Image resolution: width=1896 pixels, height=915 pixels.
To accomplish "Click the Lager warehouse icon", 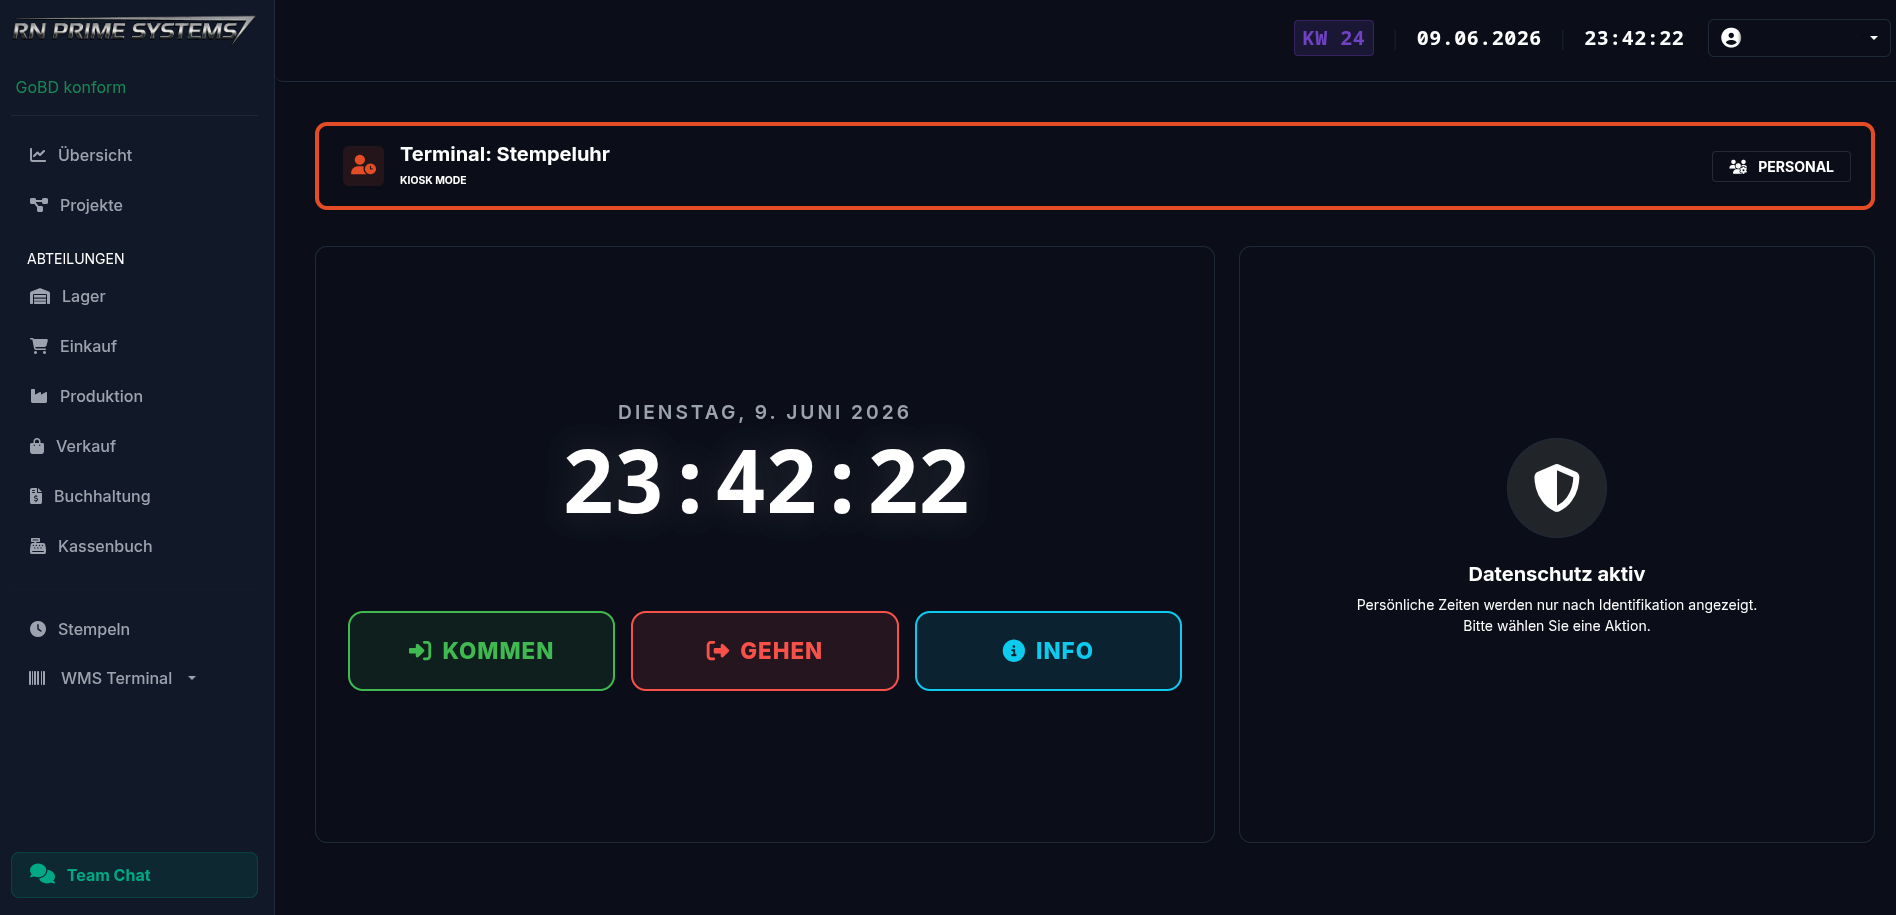I will click(40, 296).
